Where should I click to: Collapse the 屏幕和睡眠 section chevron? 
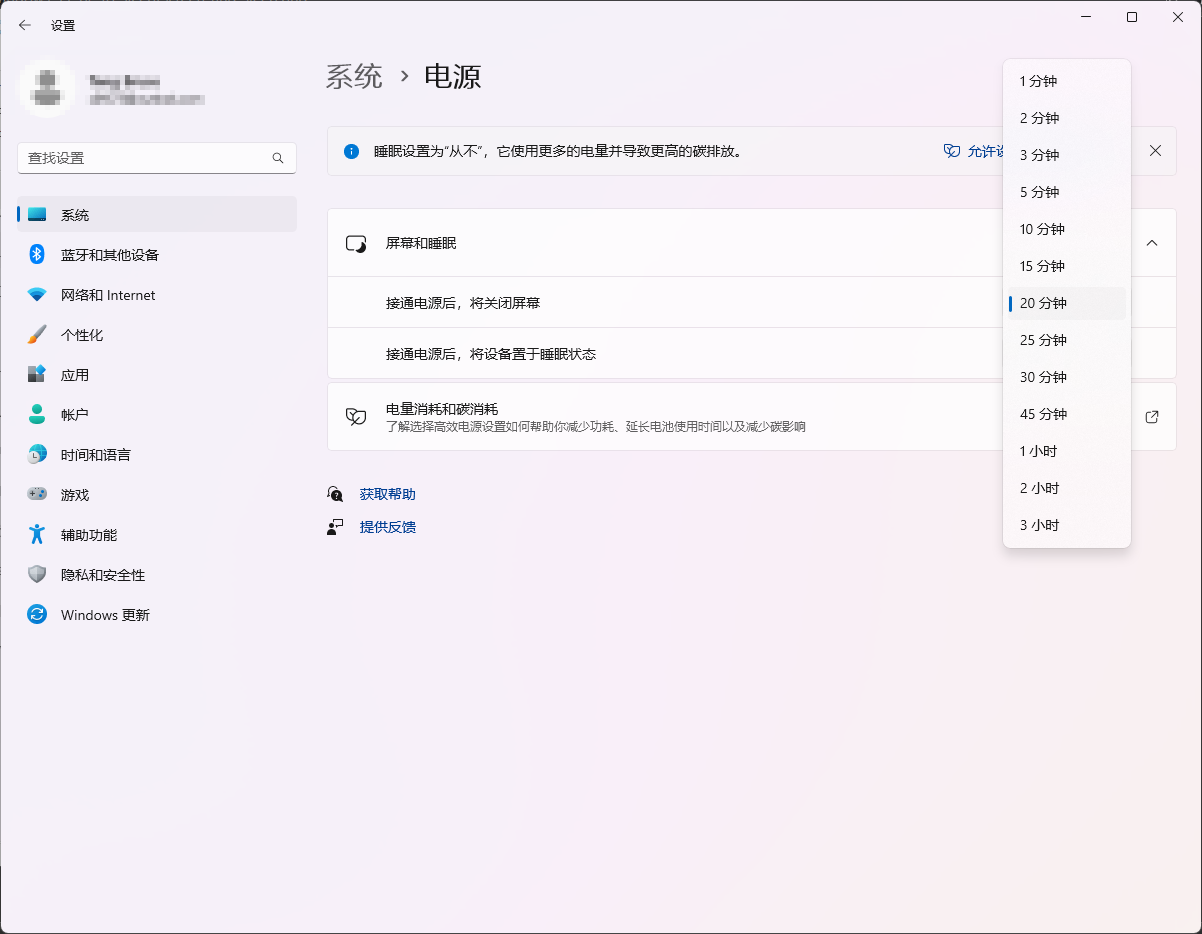pos(1152,243)
